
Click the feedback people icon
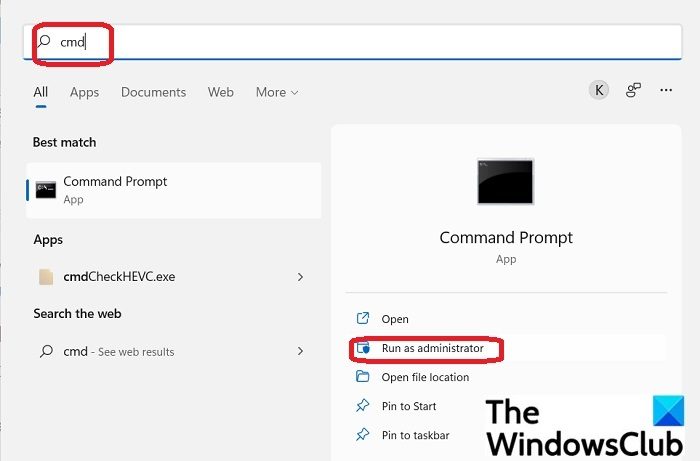coord(633,90)
